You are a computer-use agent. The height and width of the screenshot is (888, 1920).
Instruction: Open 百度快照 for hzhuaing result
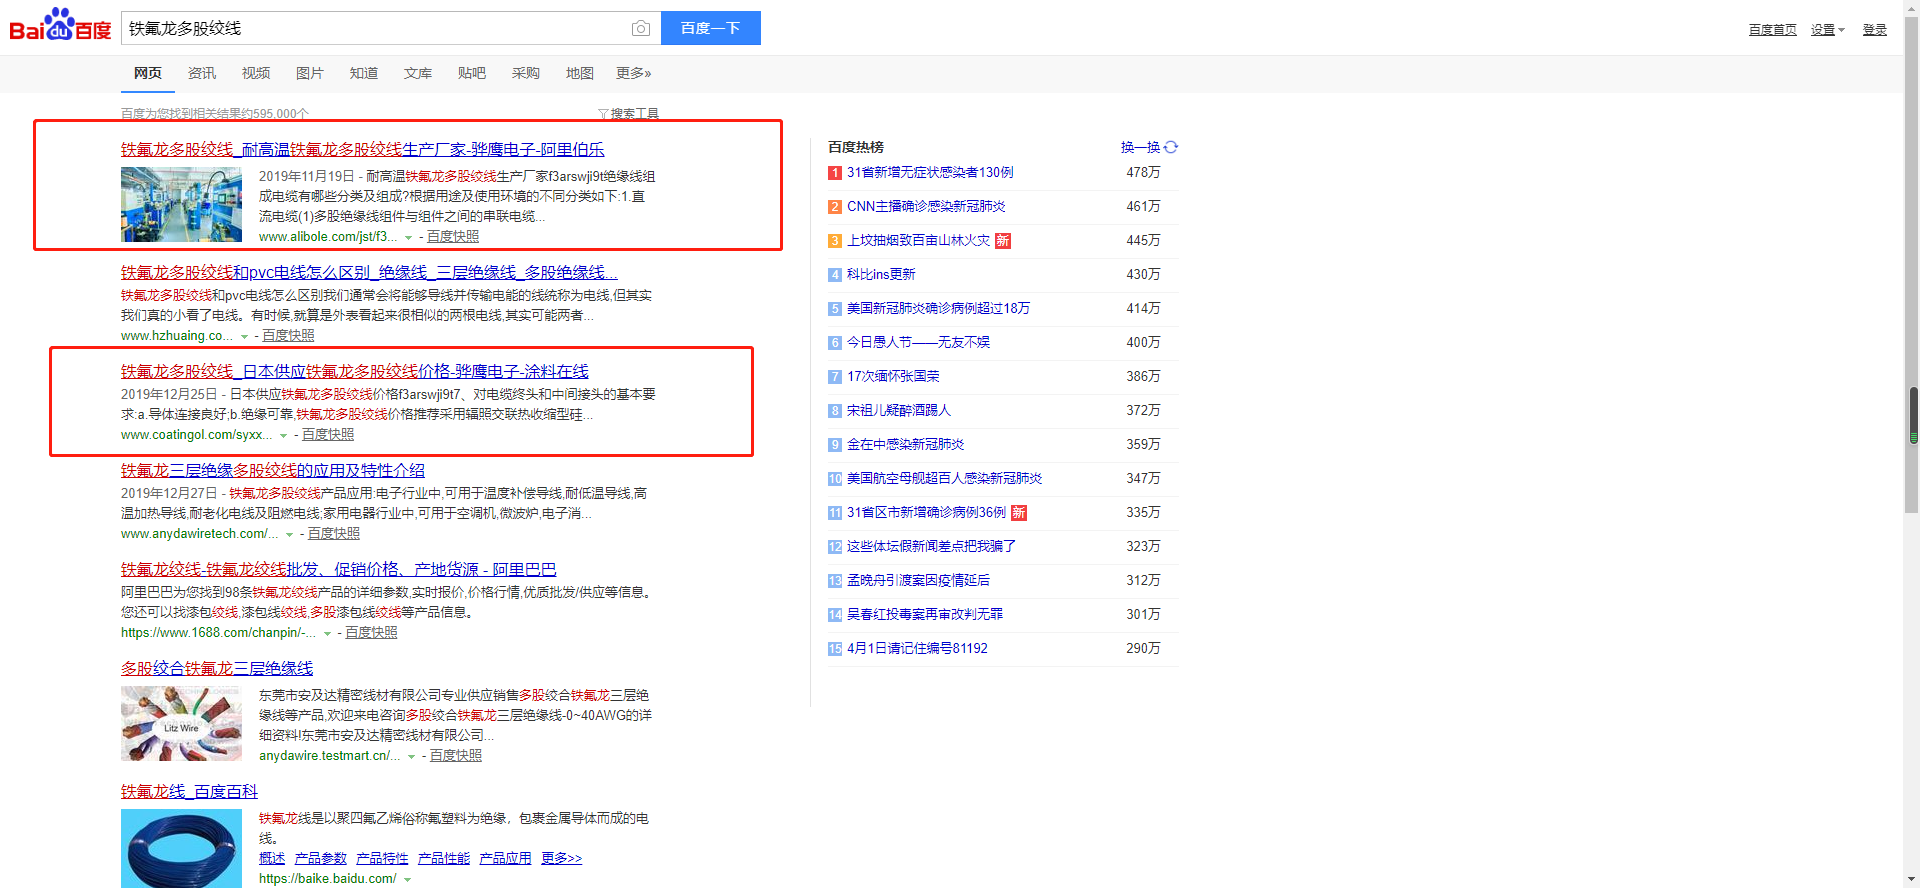pyautogui.click(x=288, y=336)
